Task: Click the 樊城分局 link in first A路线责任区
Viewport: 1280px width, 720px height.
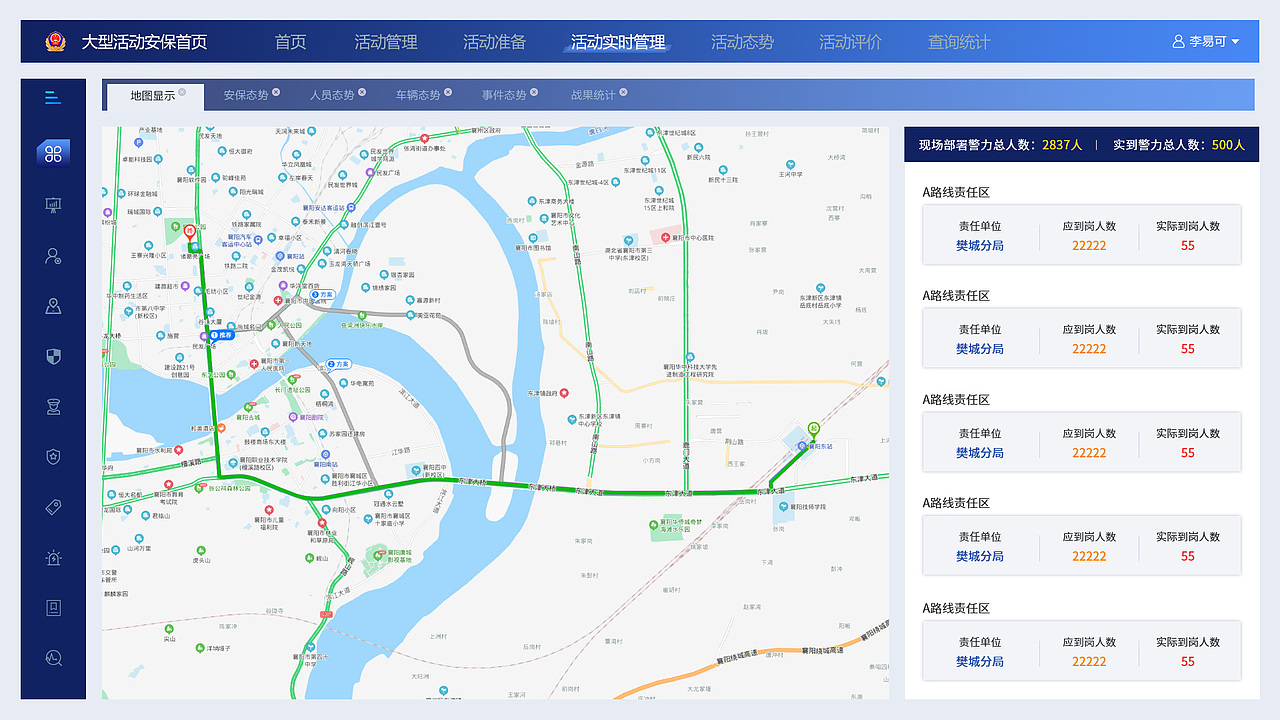Action: tap(980, 244)
